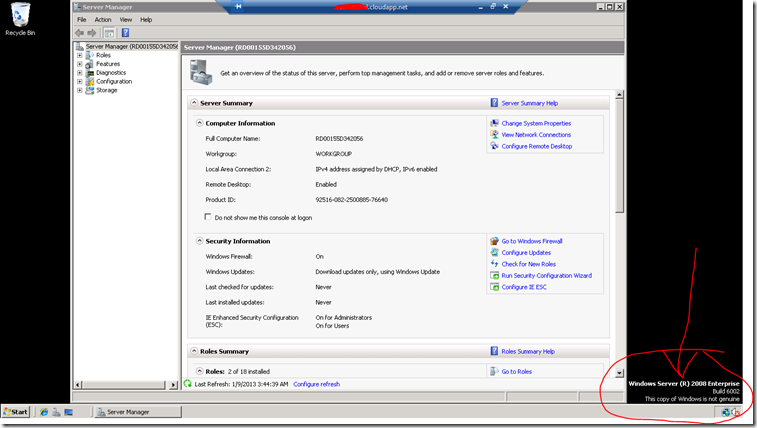Open Server Summary Help link

coord(530,103)
